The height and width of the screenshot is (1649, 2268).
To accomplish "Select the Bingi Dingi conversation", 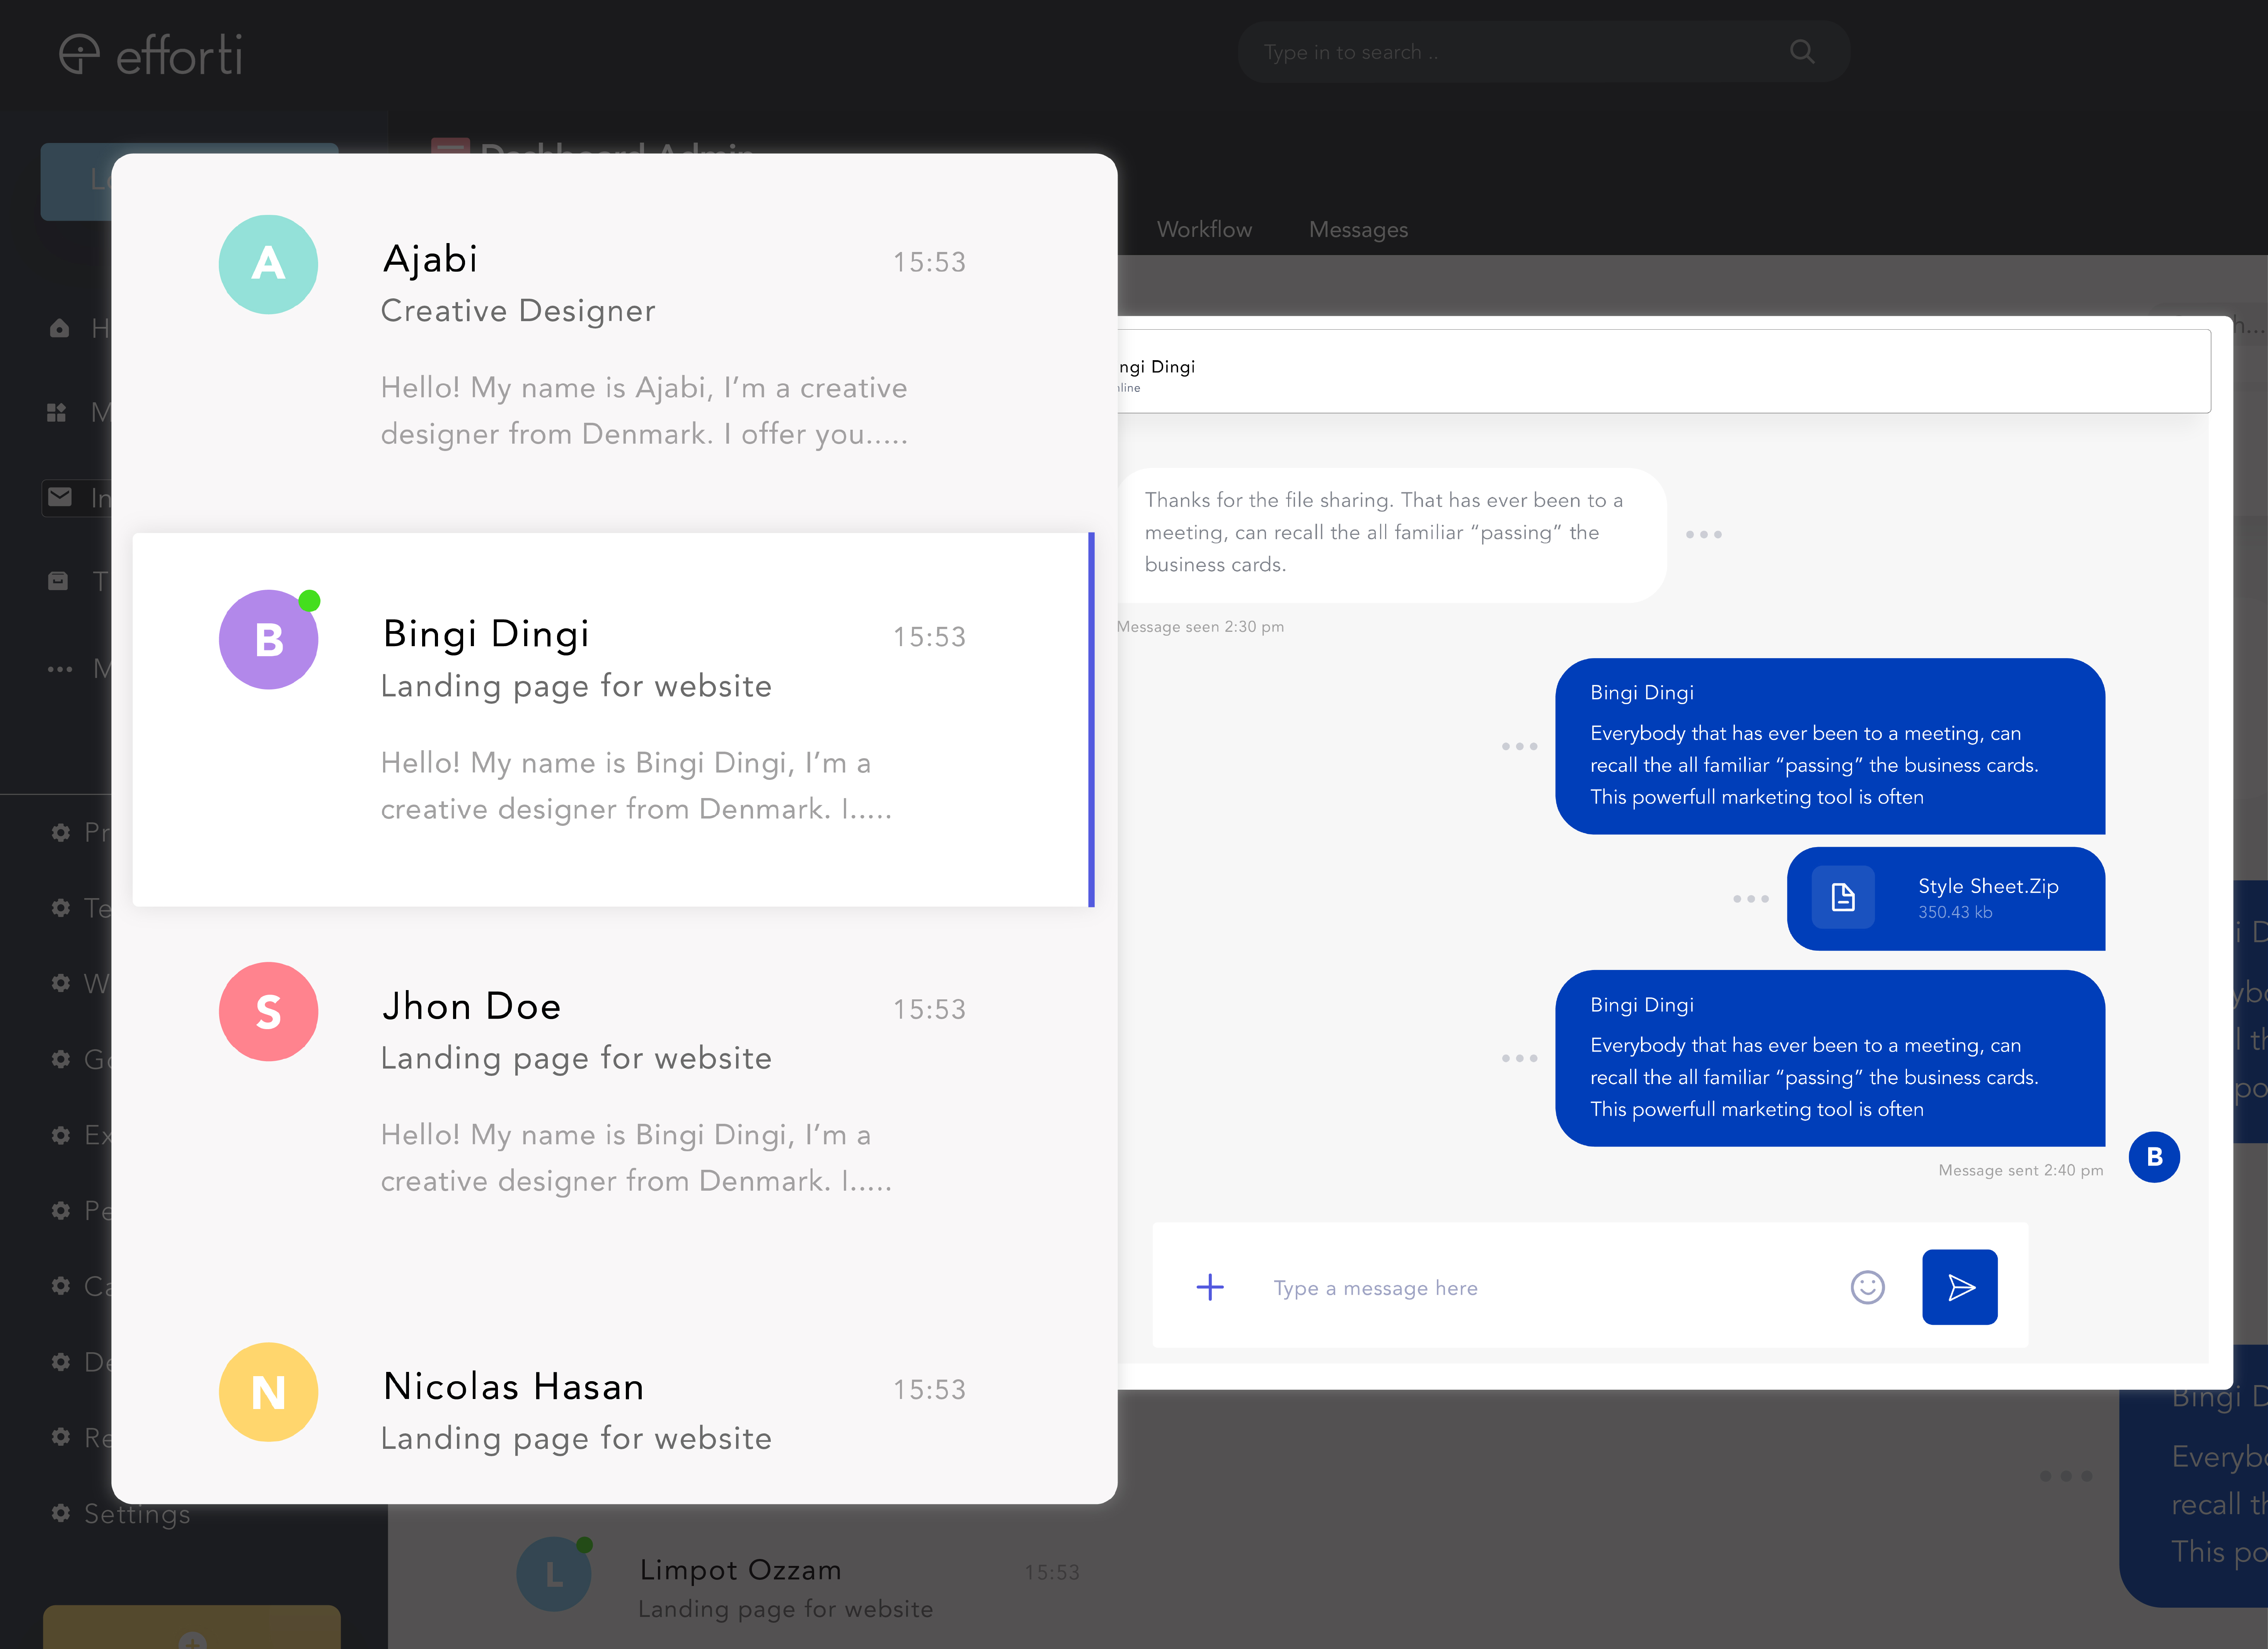I will pos(613,719).
